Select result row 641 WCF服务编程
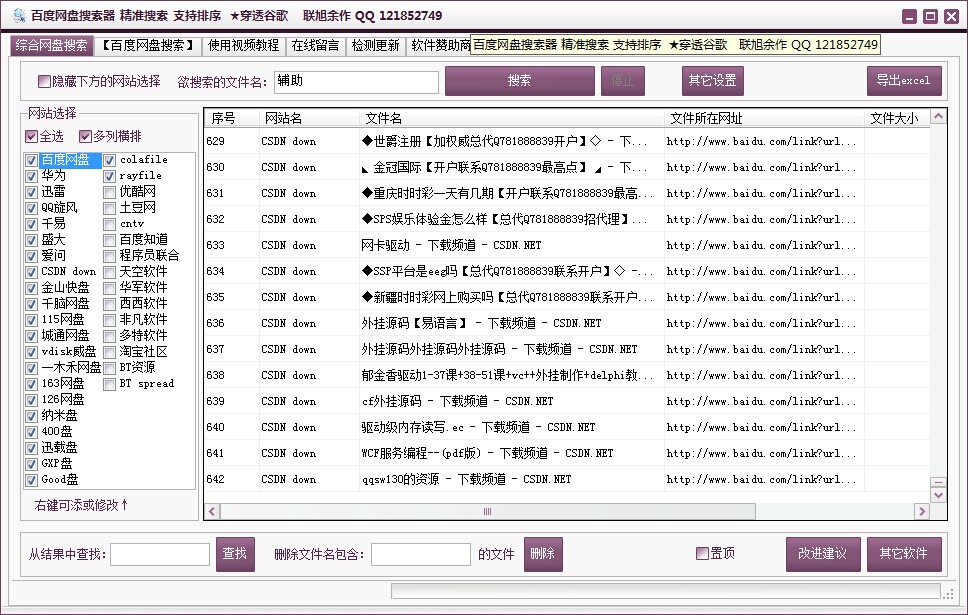This screenshot has width=968, height=615. 567,453
